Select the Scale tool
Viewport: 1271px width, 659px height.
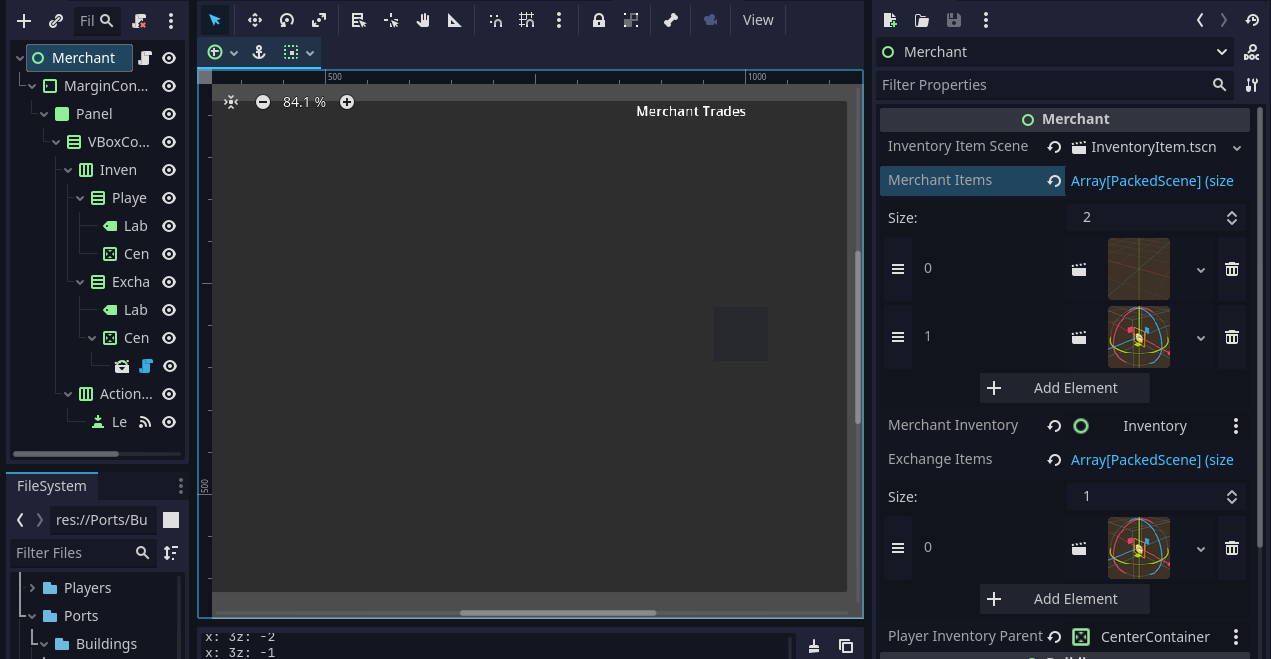tap(318, 20)
